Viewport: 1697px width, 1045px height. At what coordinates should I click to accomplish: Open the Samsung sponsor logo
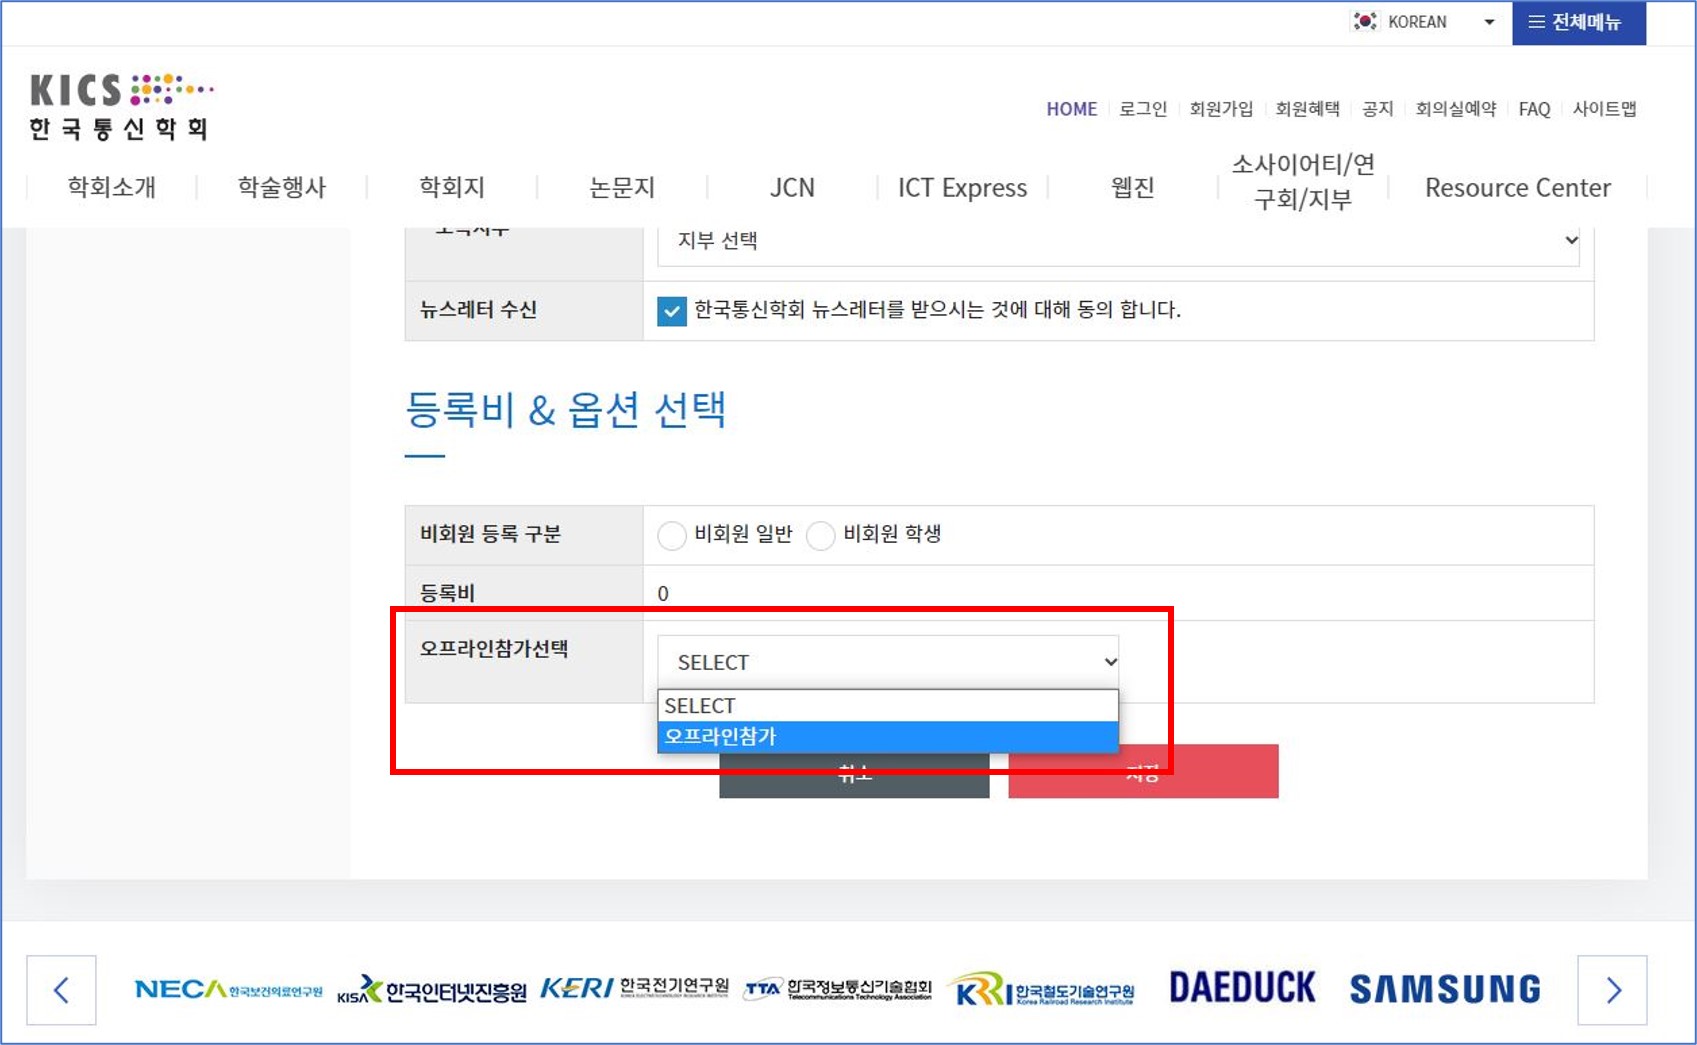click(1445, 989)
